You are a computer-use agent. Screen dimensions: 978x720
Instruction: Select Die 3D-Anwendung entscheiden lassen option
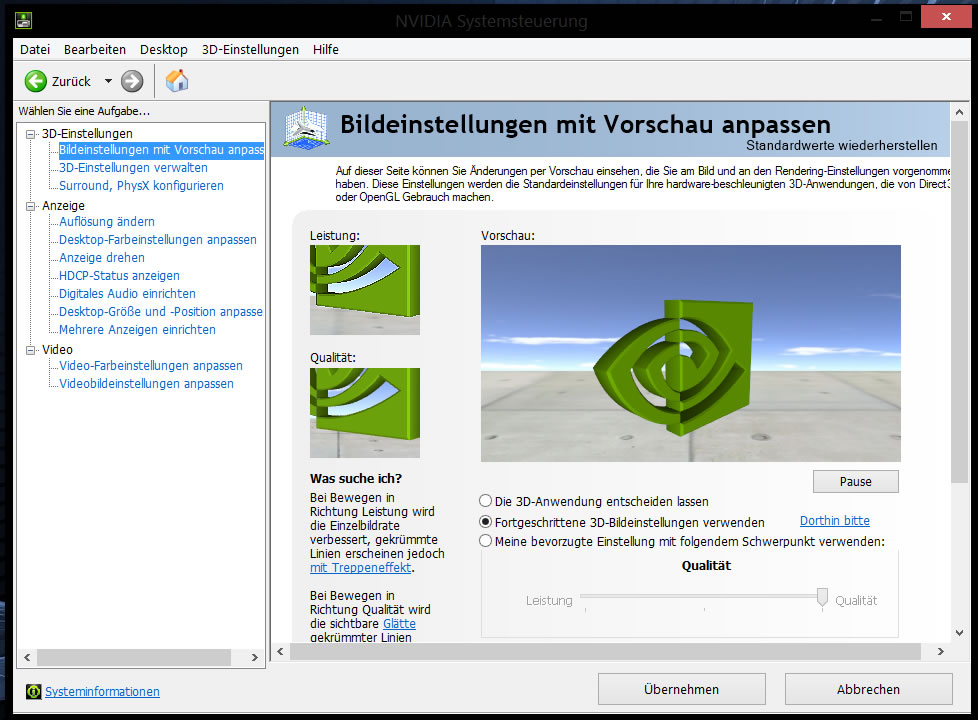(485, 501)
